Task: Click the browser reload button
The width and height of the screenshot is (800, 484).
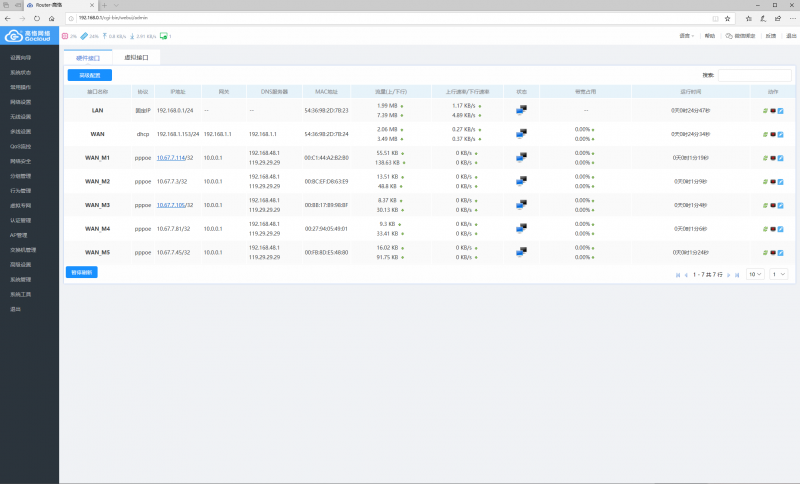Action: [x=37, y=18]
